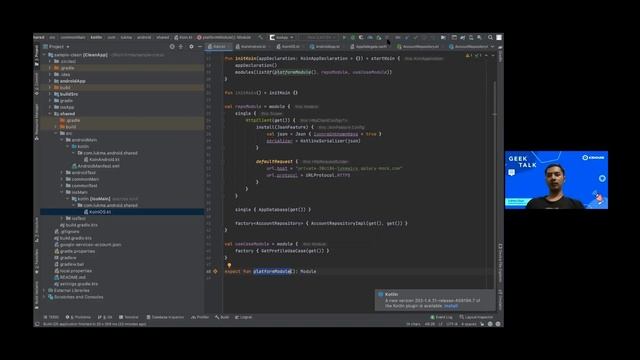Image resolution: width=640 pixels, height=360 pixels.
Task: Select .gitignore in the Project tree
Action: pos(68,231)
